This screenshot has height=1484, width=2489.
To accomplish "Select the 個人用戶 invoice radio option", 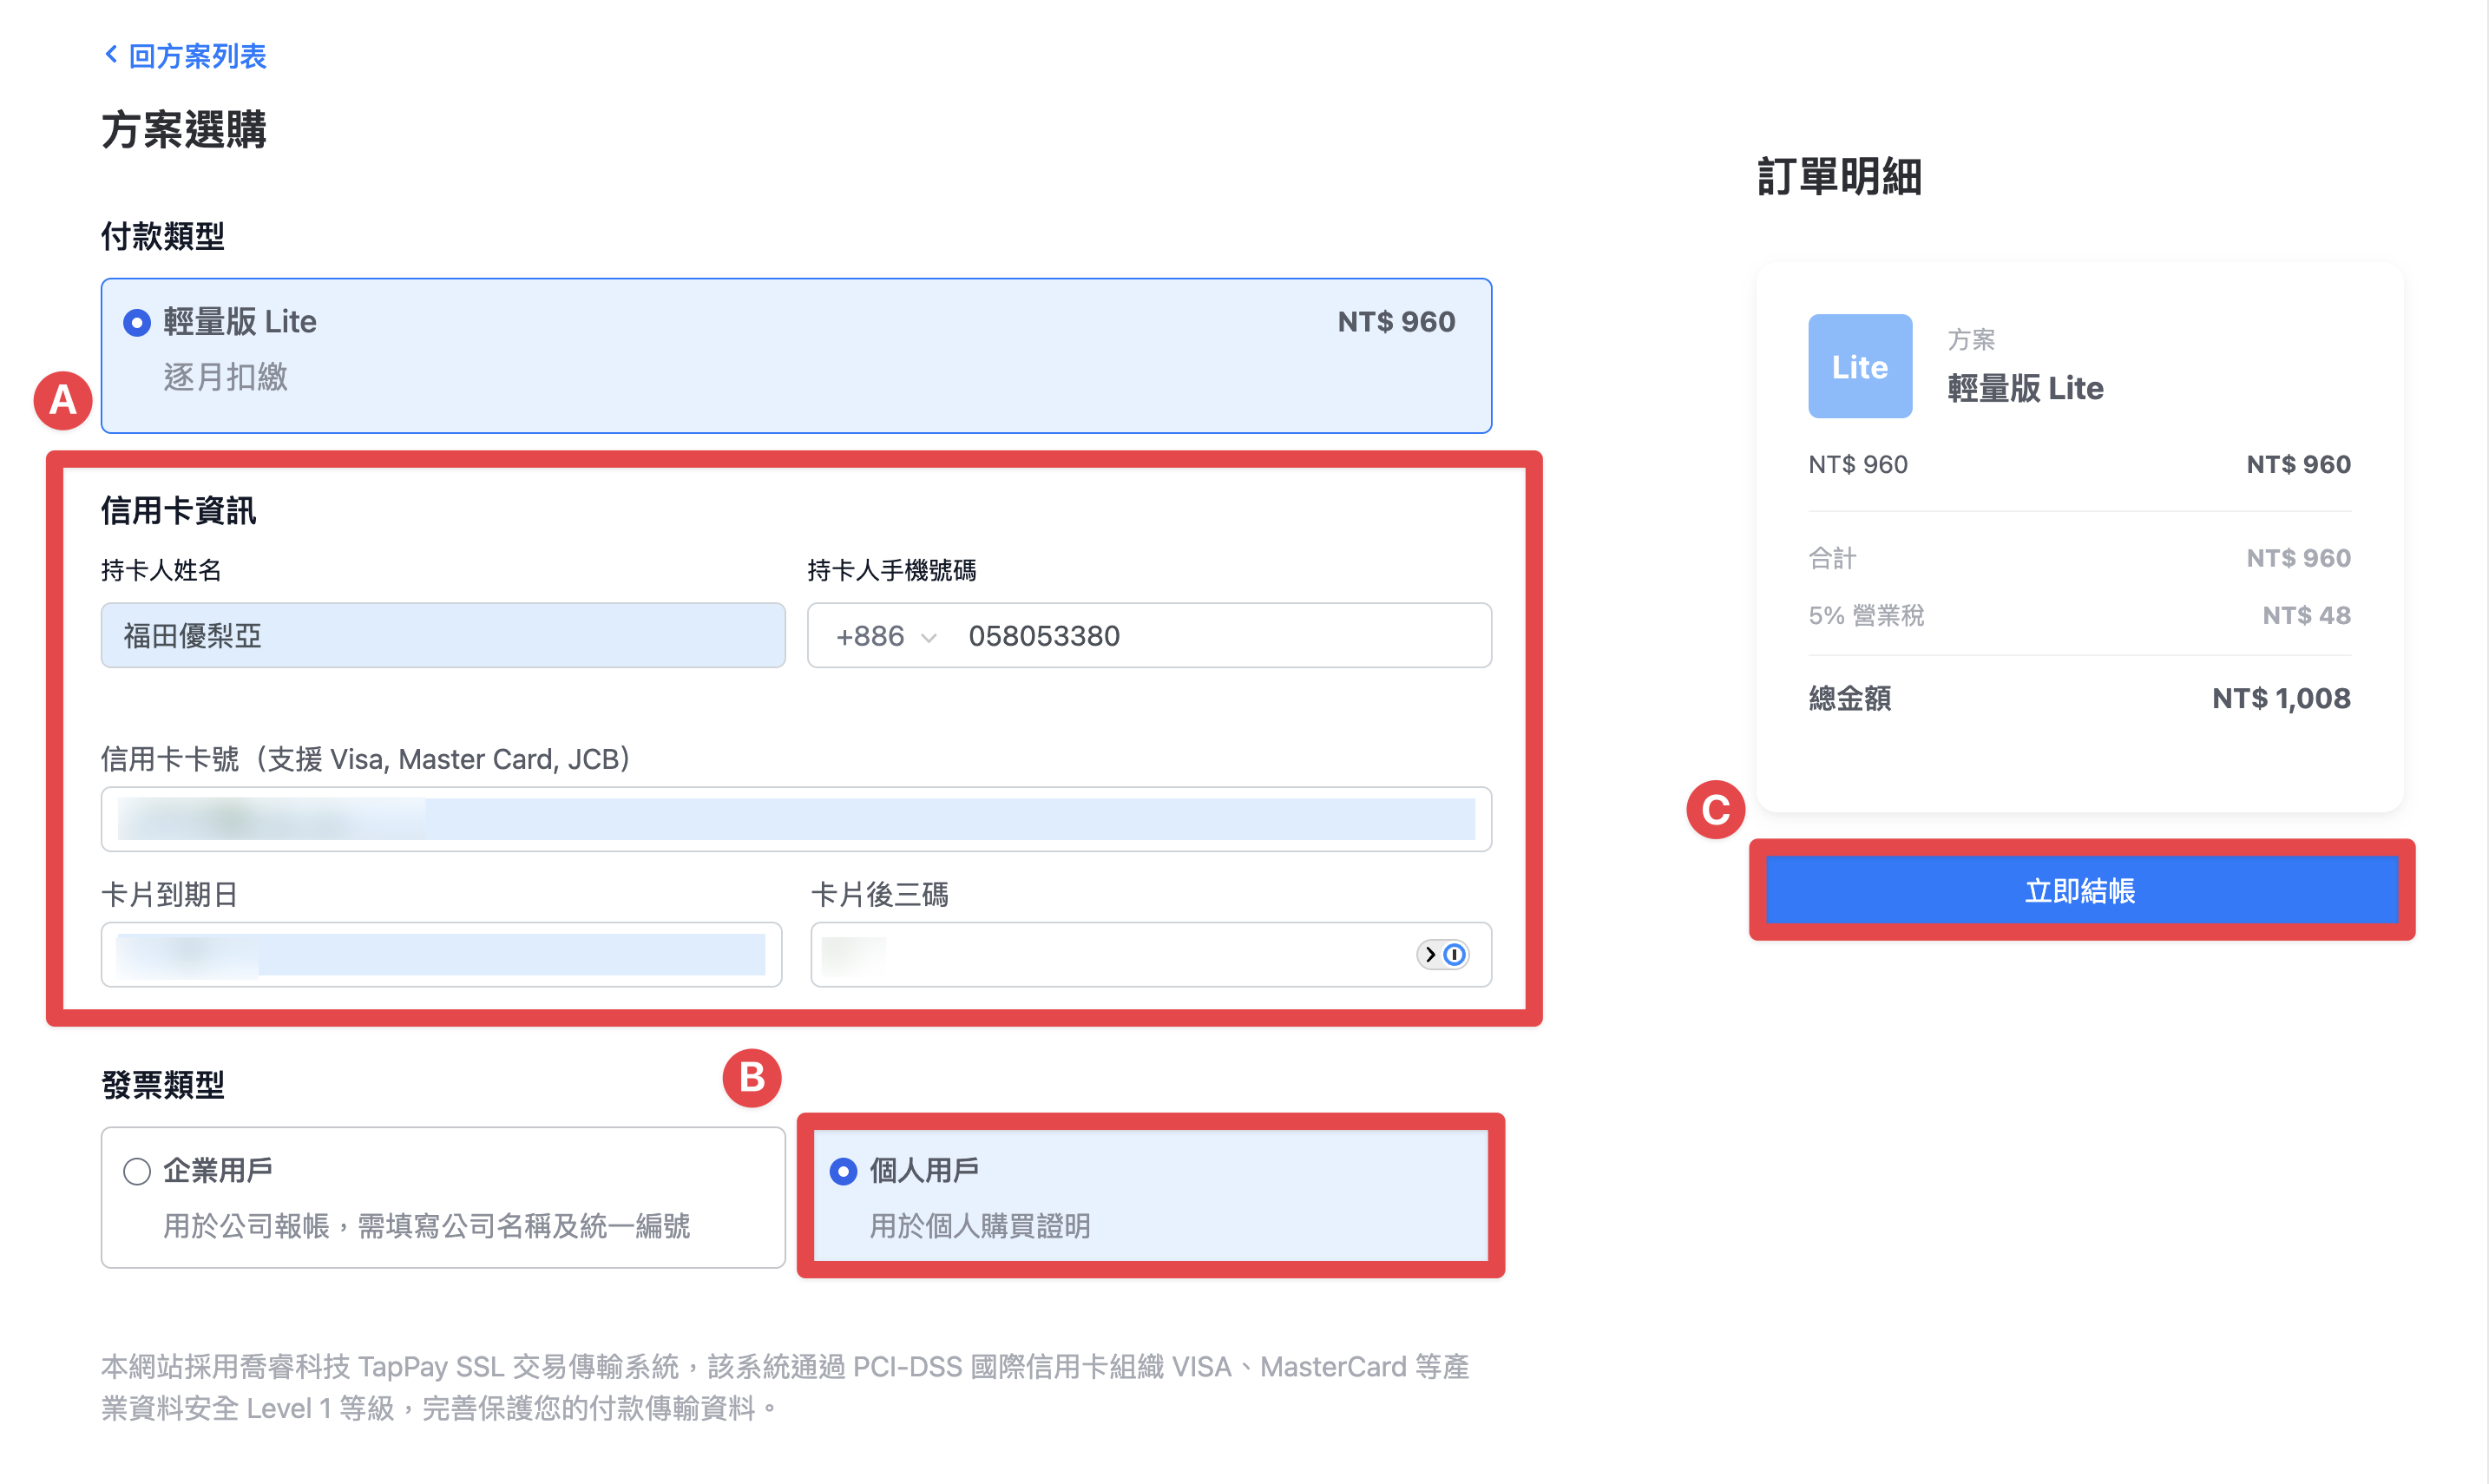I will click(x=843, y=1171).
